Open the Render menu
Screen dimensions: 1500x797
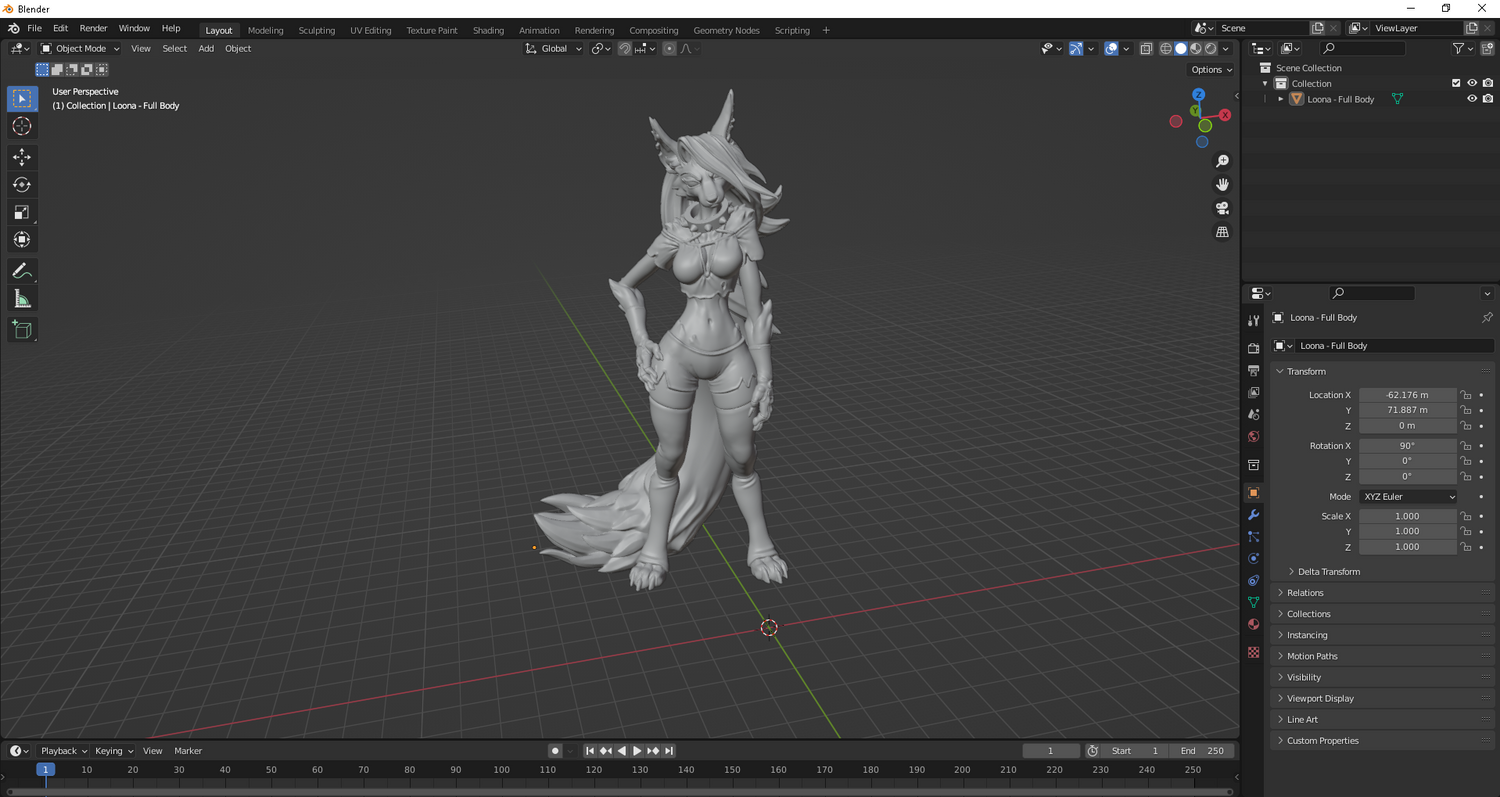point(93,29)
